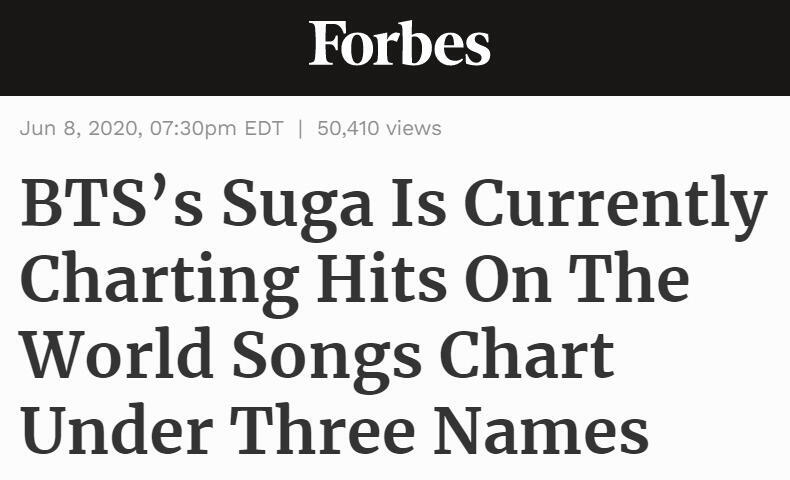Click the word "Names" in headline

[x=541, y=433]
